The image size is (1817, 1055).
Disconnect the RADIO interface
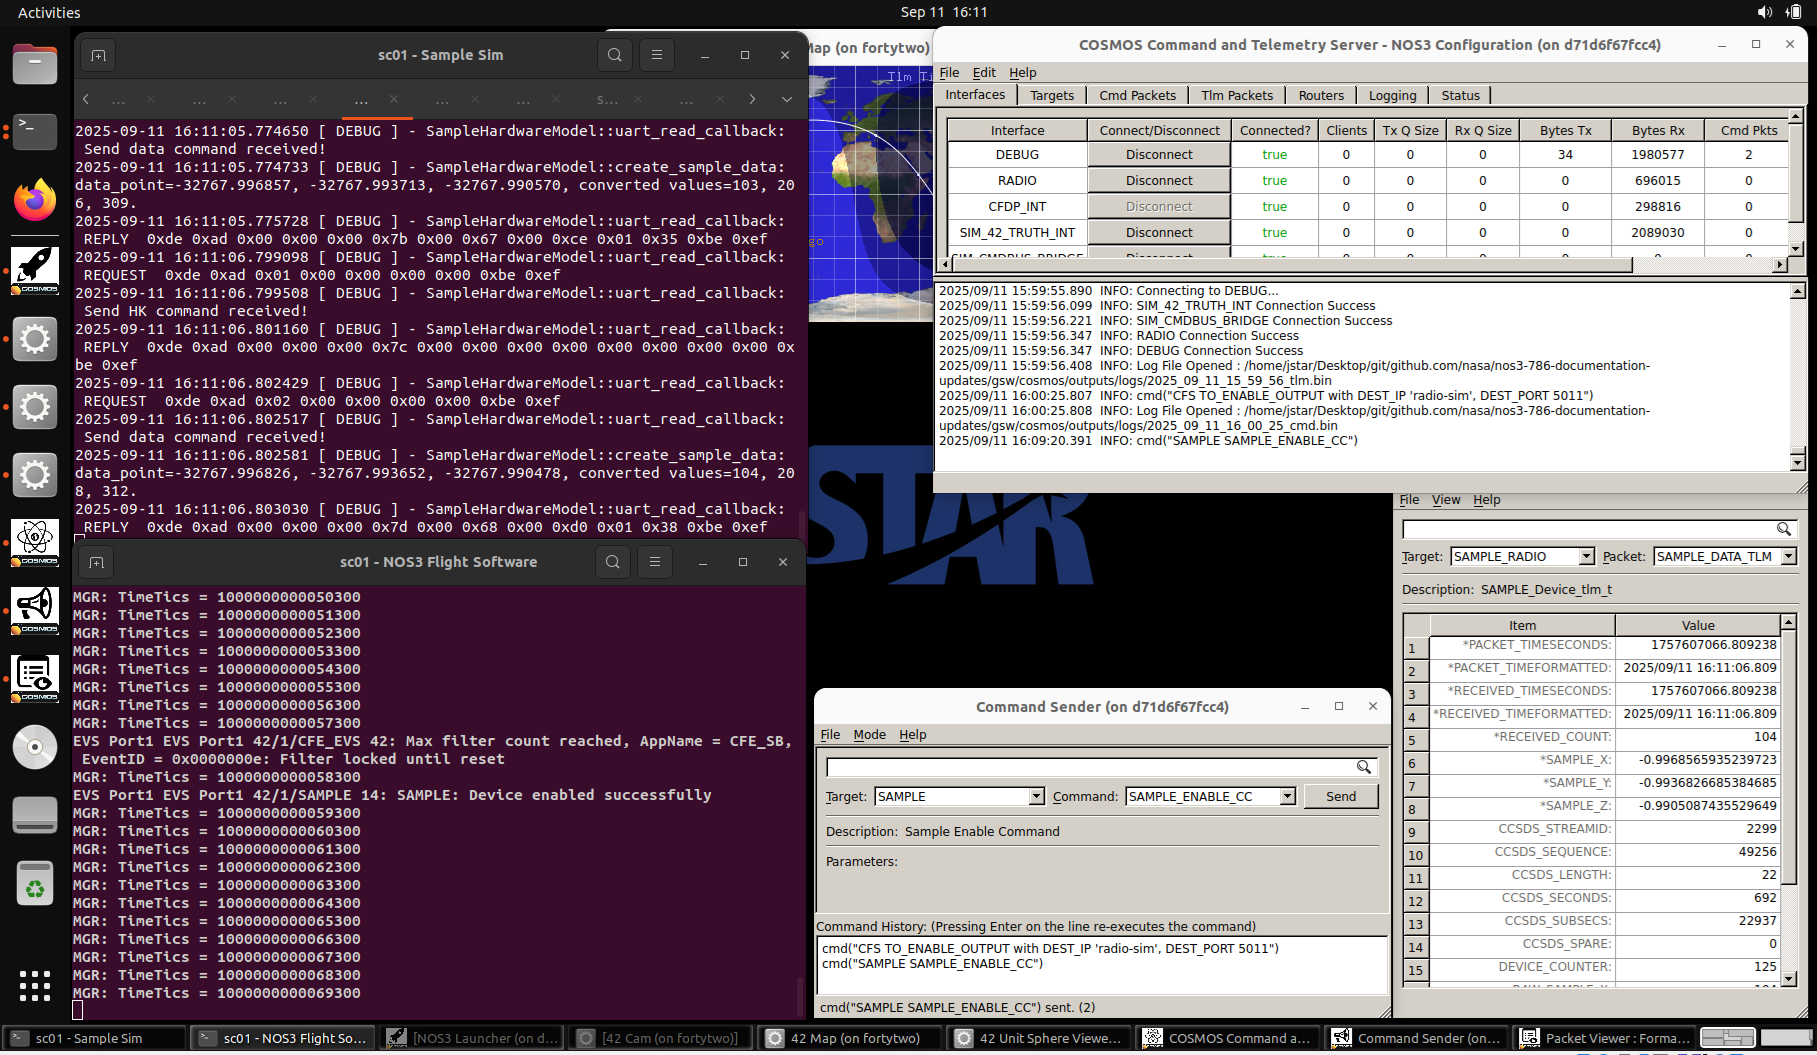click(1159, 181)
